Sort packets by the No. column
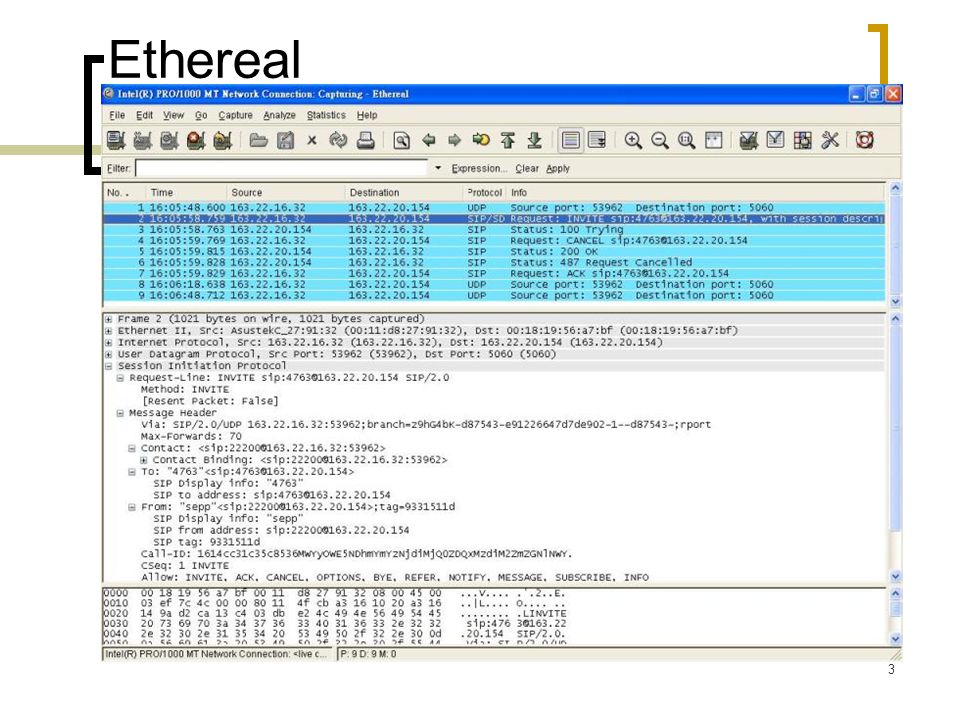Image resolution: width=960 pixels, height=720 pixels. click(124, 192)
